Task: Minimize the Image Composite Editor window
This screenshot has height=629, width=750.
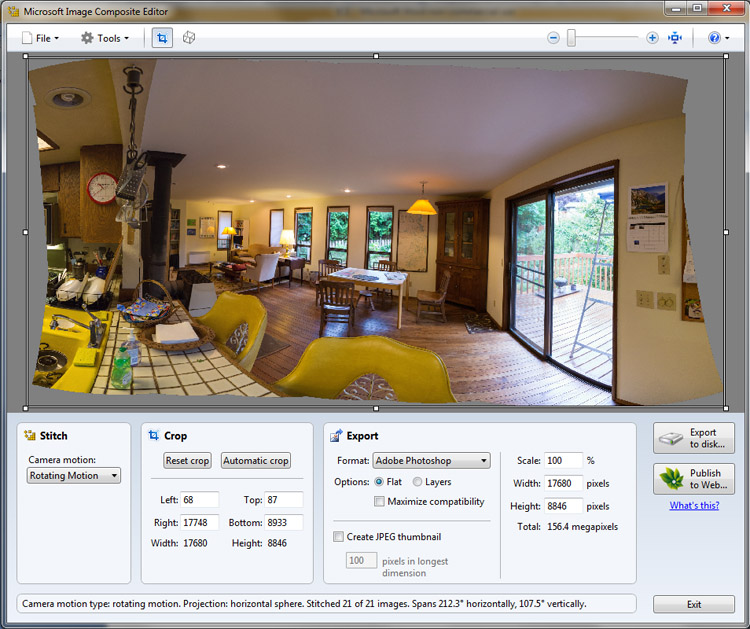Action: tap(677, 8)
